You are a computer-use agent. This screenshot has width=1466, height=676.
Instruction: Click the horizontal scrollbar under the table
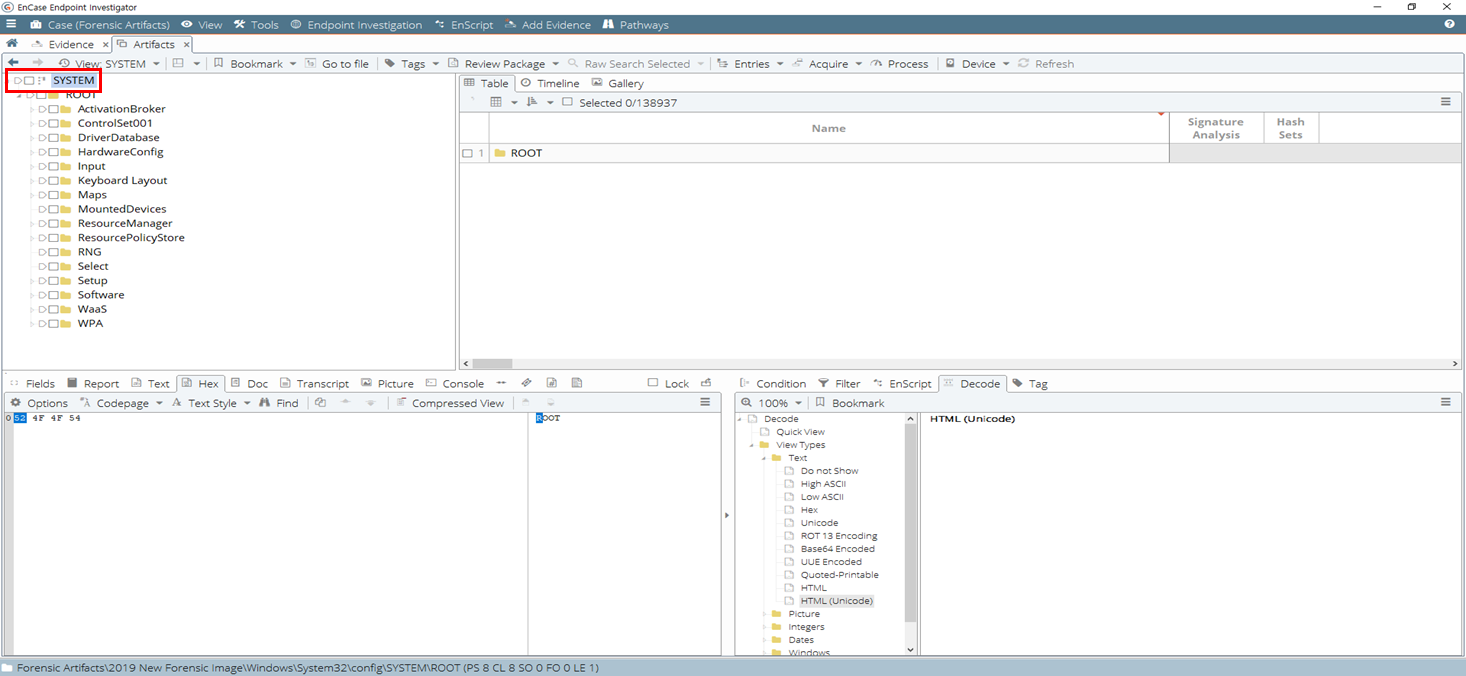click(x=958, y=364)
